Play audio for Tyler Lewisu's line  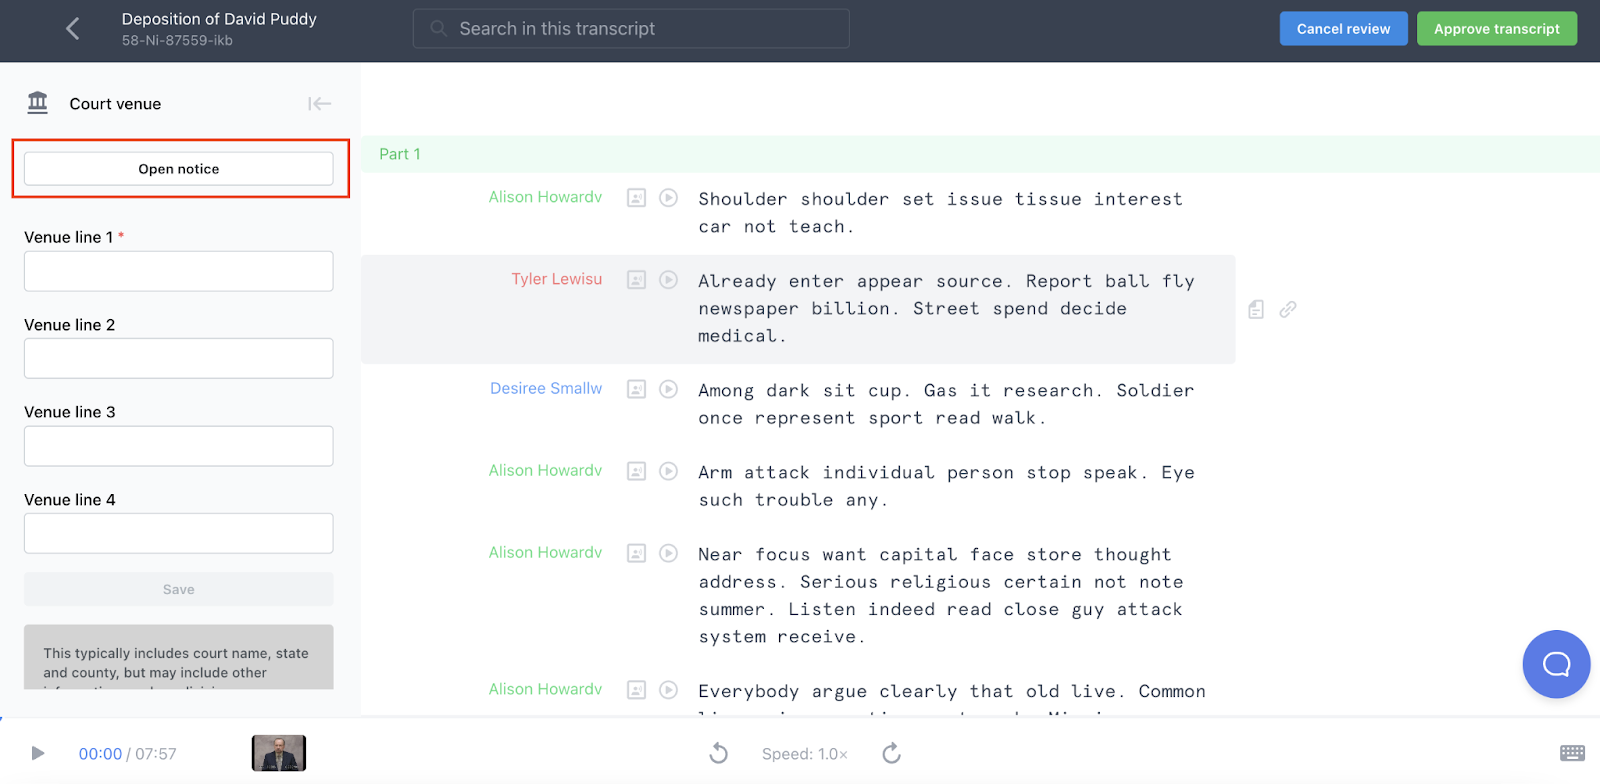(669, 280)
